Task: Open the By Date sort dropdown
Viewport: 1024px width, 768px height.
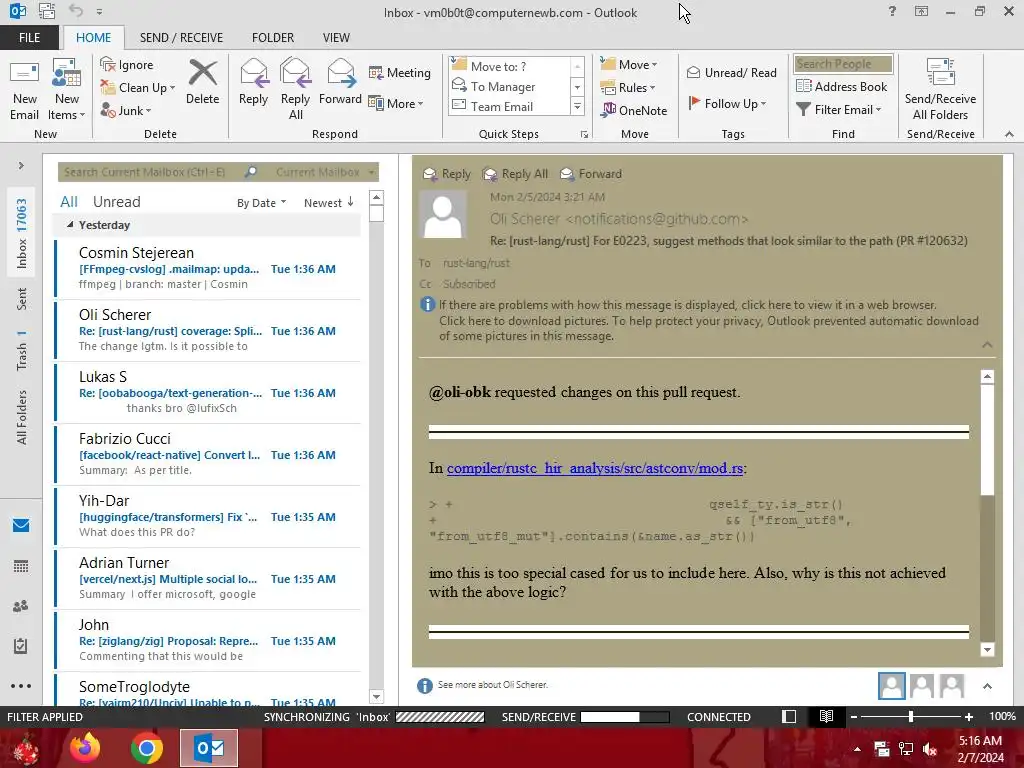Action: 261,203
